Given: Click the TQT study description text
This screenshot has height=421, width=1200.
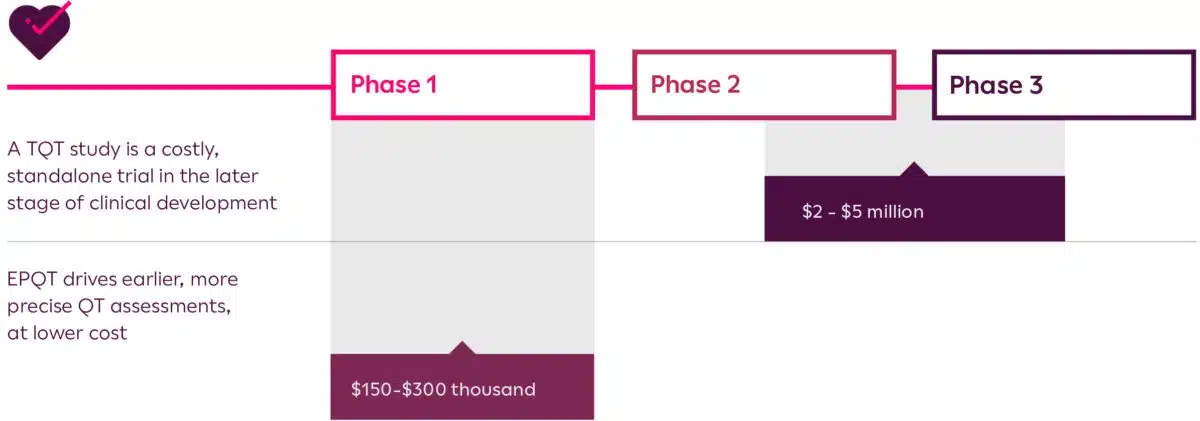Looking at the screenshot, I should pos(142,176).
